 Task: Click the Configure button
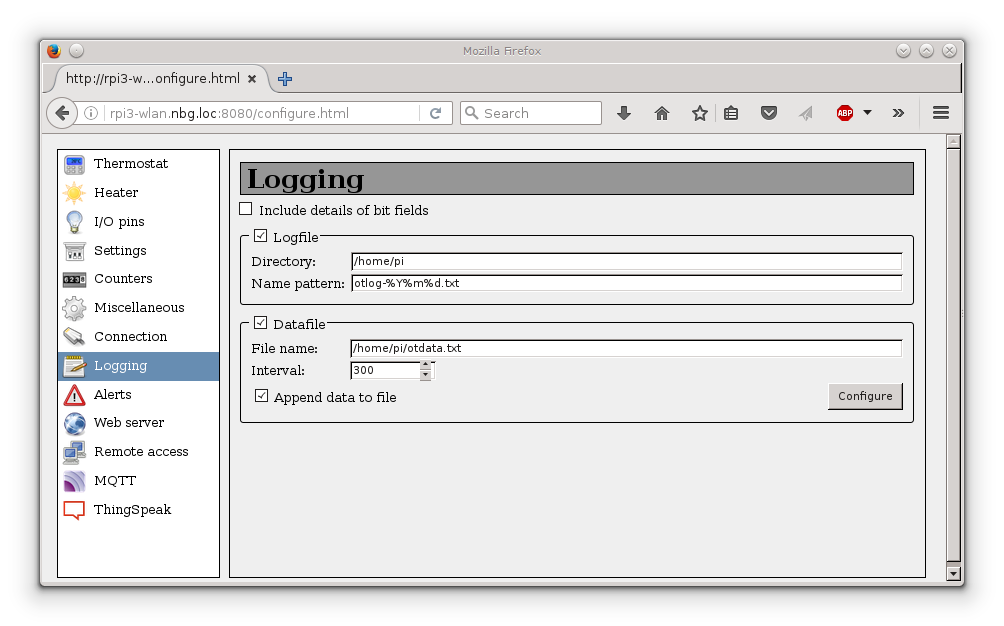point(865,396)
